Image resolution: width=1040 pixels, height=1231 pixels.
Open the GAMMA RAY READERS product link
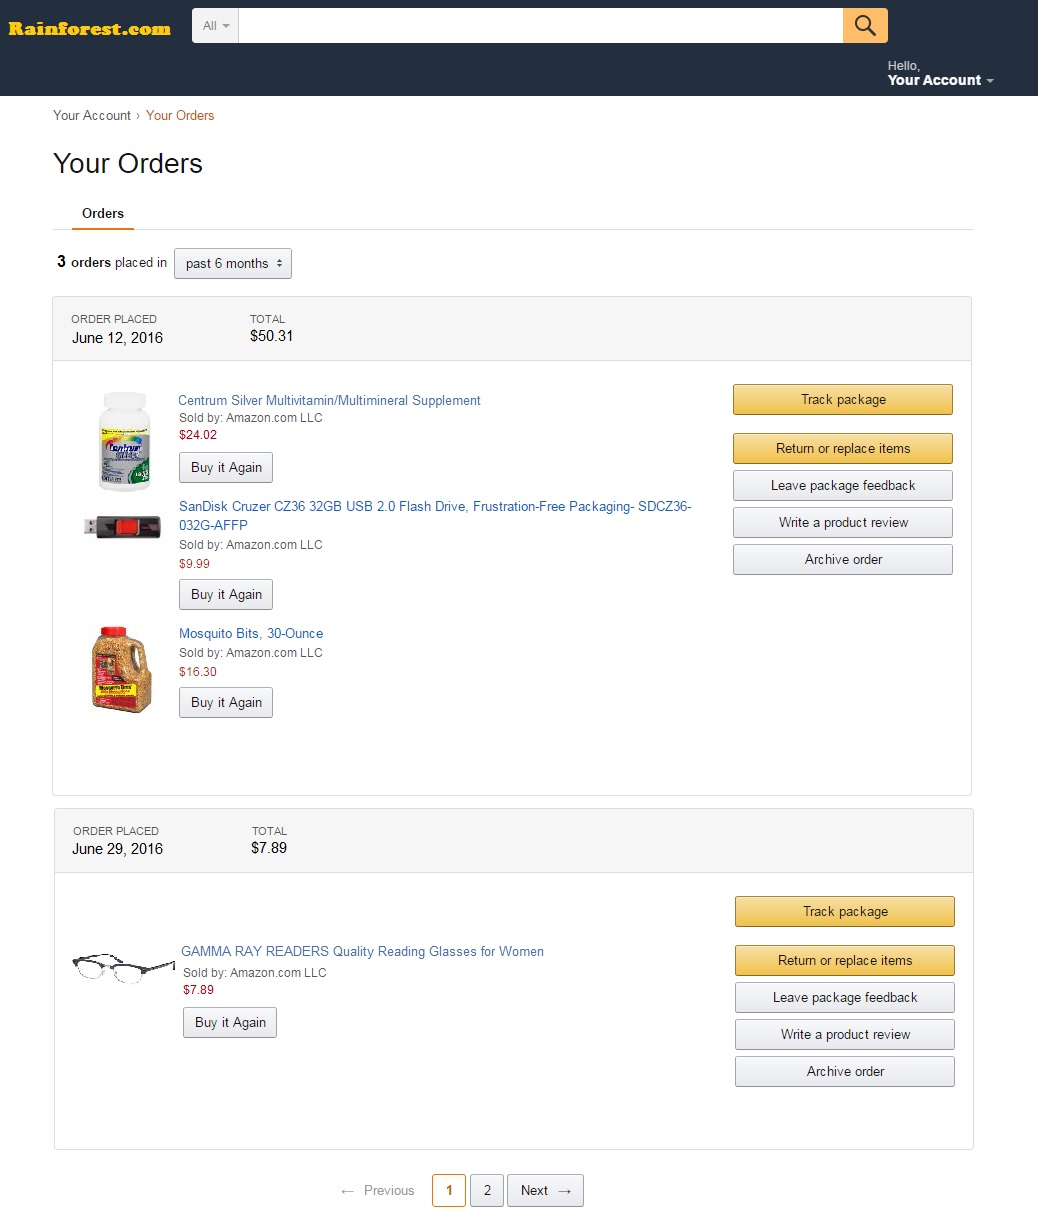click(x=362, y=951)
